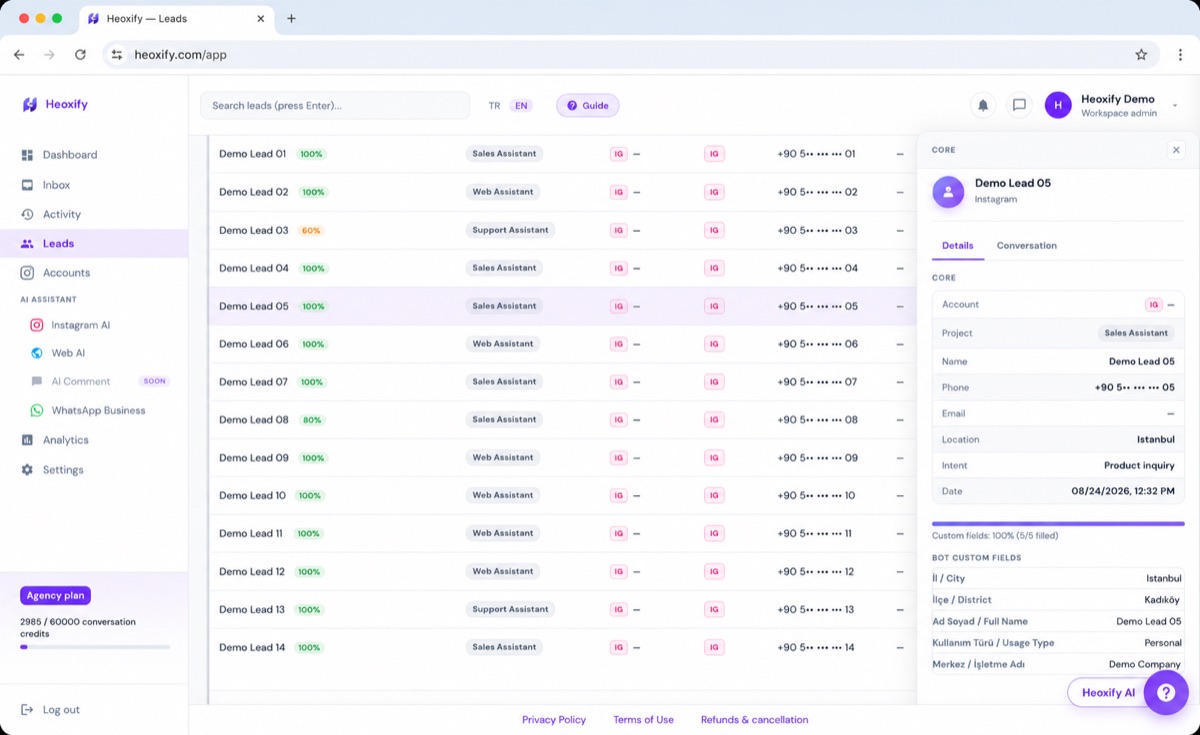This screenshot has height=735, width=1200.
Task: Close the lead details panel
Action: pyautogui.click(x=1176, y=150)
